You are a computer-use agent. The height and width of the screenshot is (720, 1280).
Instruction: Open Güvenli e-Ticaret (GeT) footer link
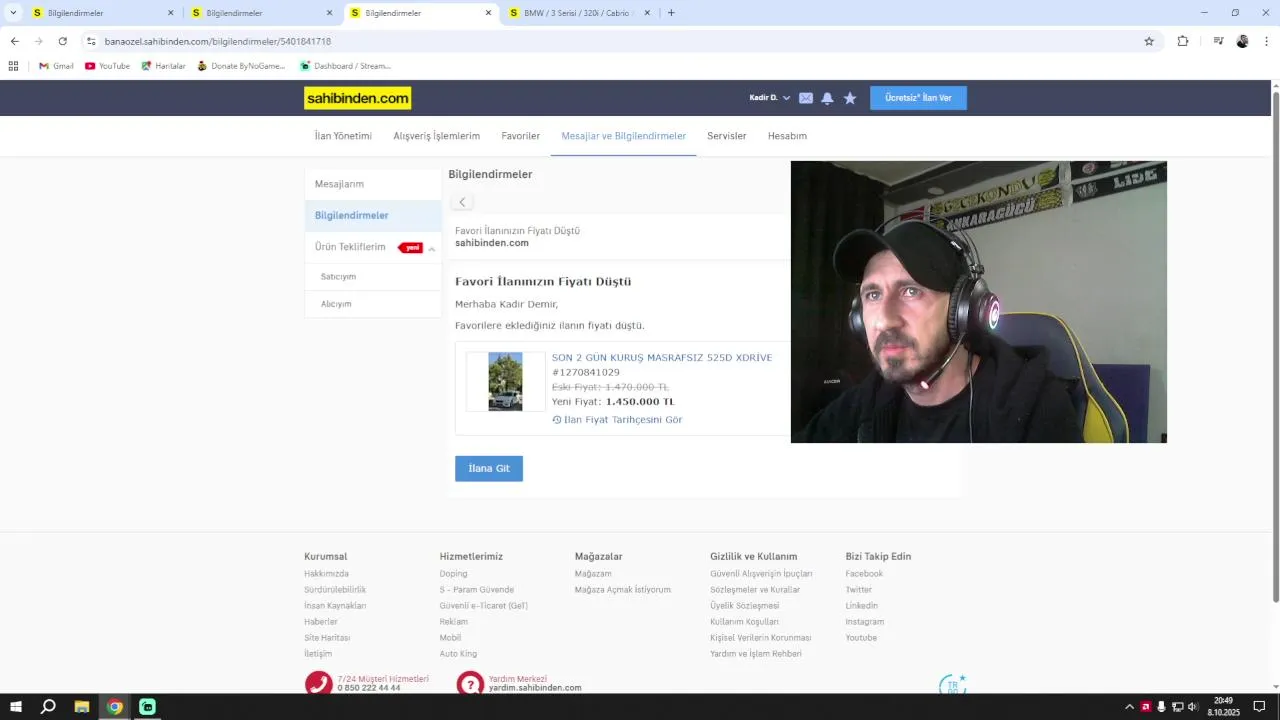point(483,606)
